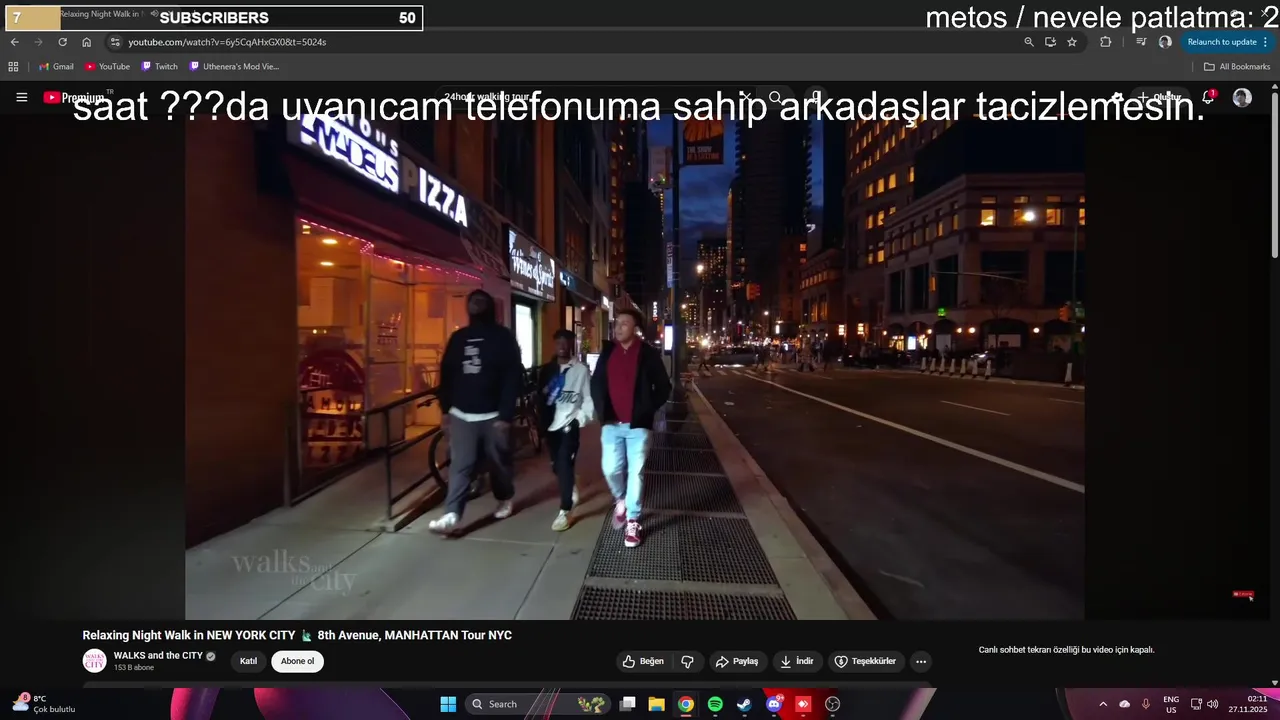
Task: Open the WALKS and the CITY channel avatar
Action: pos(94,661)
